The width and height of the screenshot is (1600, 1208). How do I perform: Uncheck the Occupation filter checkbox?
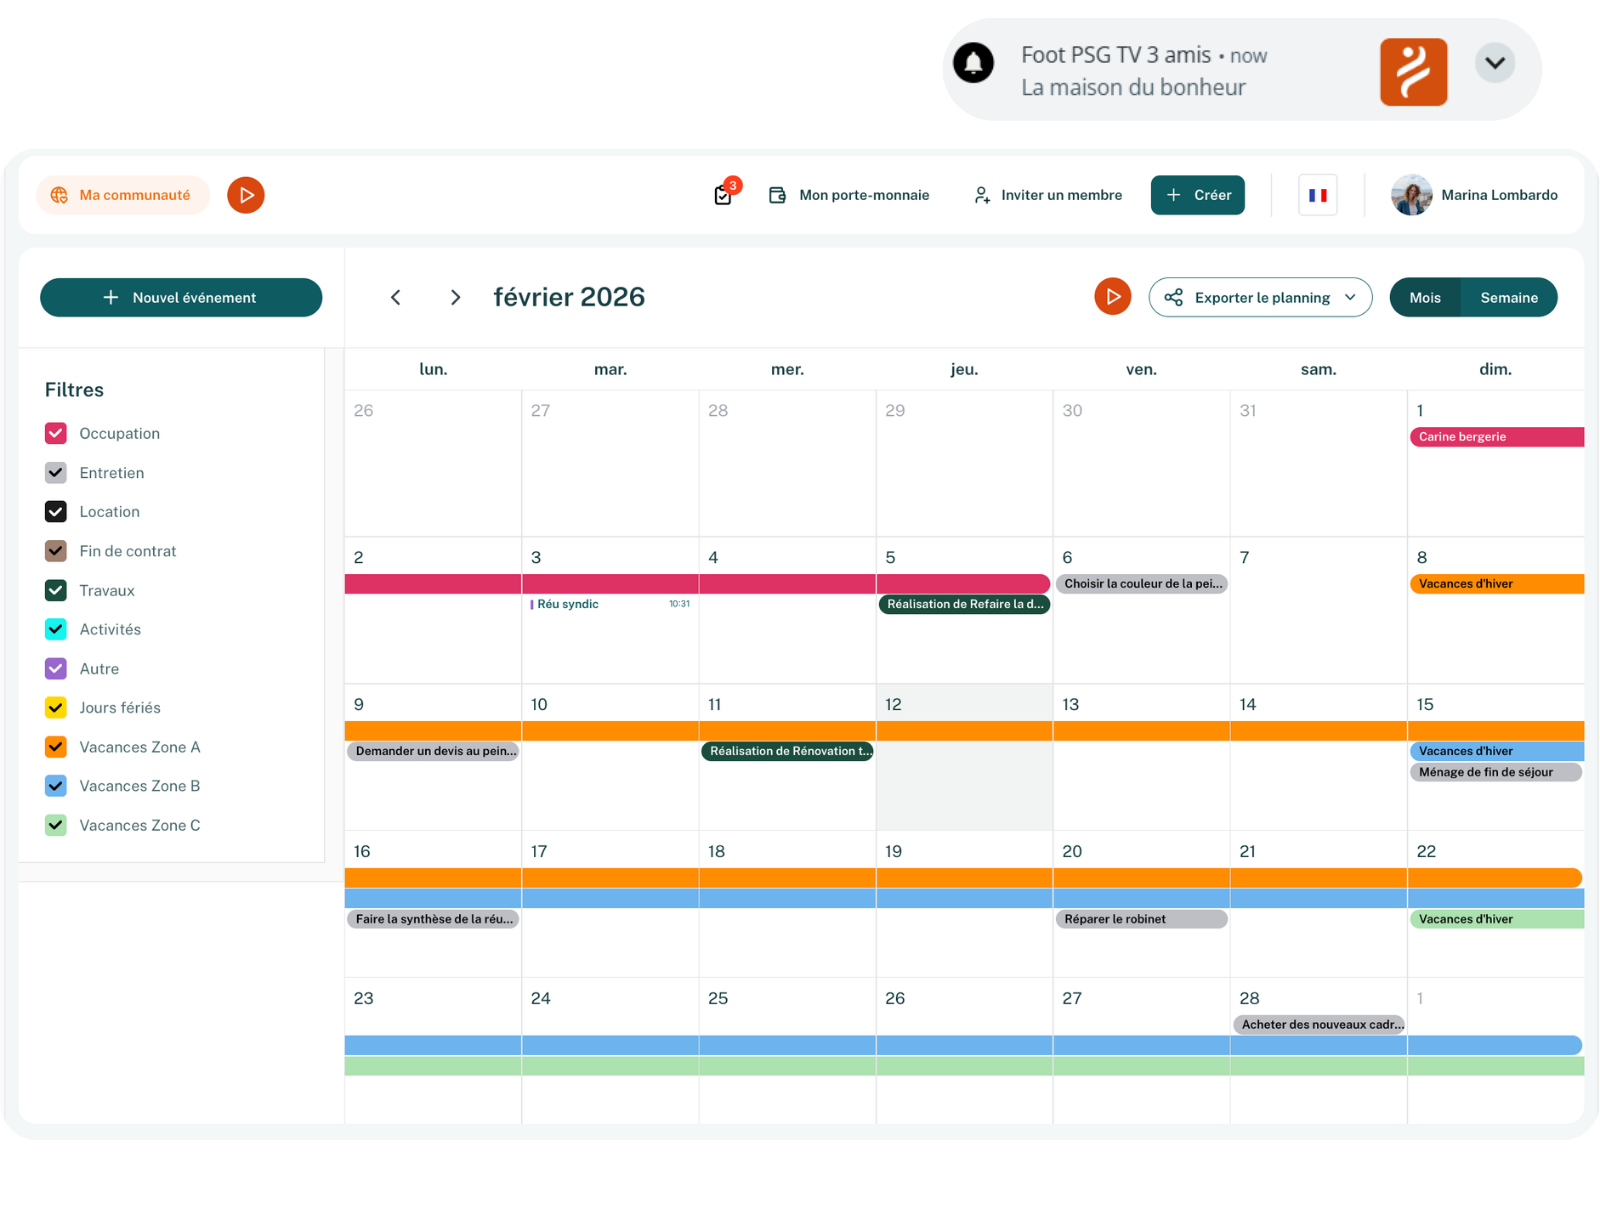coord(56,433)
